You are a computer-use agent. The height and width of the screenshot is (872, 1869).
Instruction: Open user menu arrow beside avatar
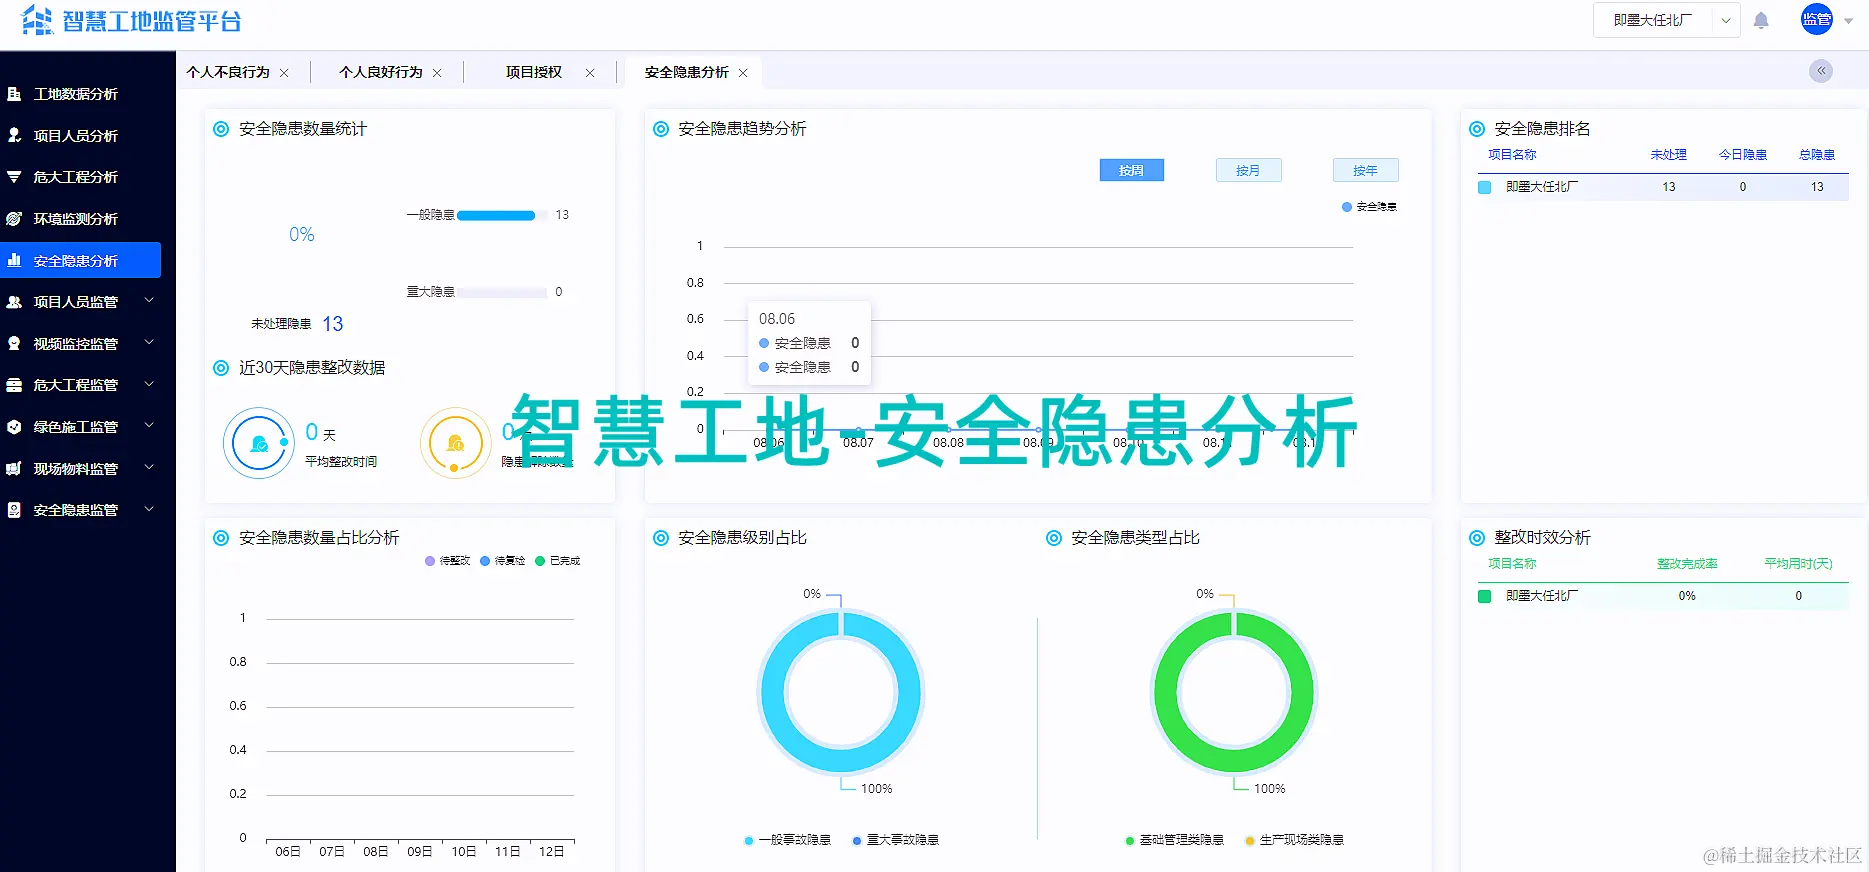click(1848, 21)
